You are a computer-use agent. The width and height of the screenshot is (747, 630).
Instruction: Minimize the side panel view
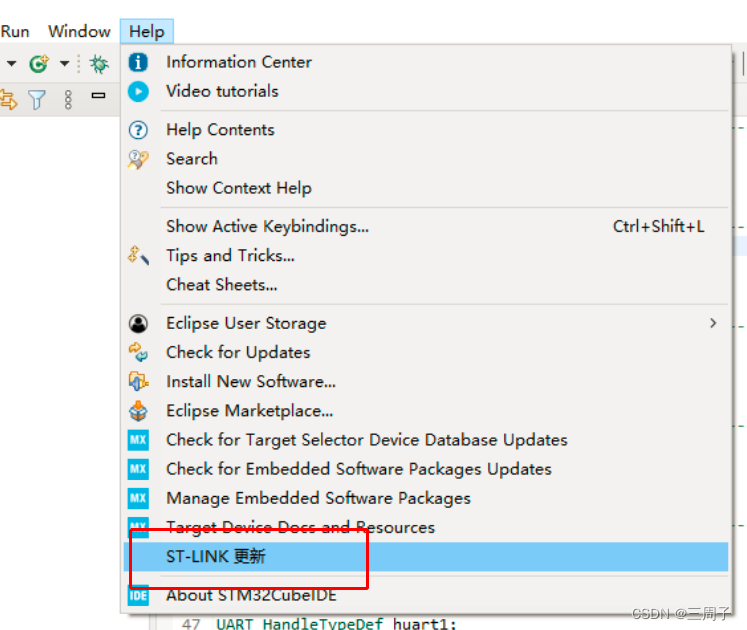[x=99, y=95]
